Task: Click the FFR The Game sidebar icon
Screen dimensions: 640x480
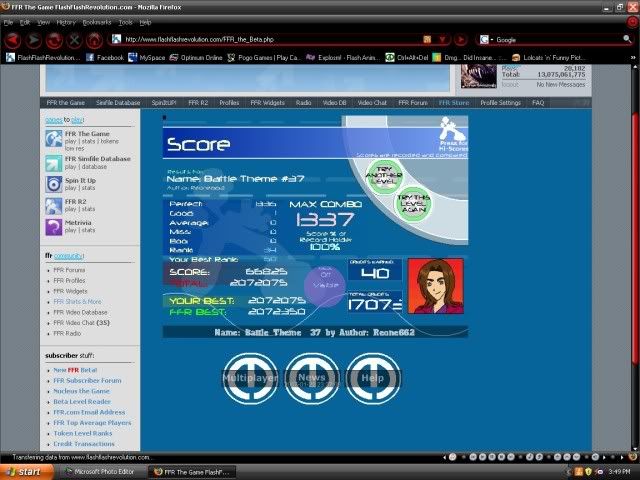Action: pos(53,140)
